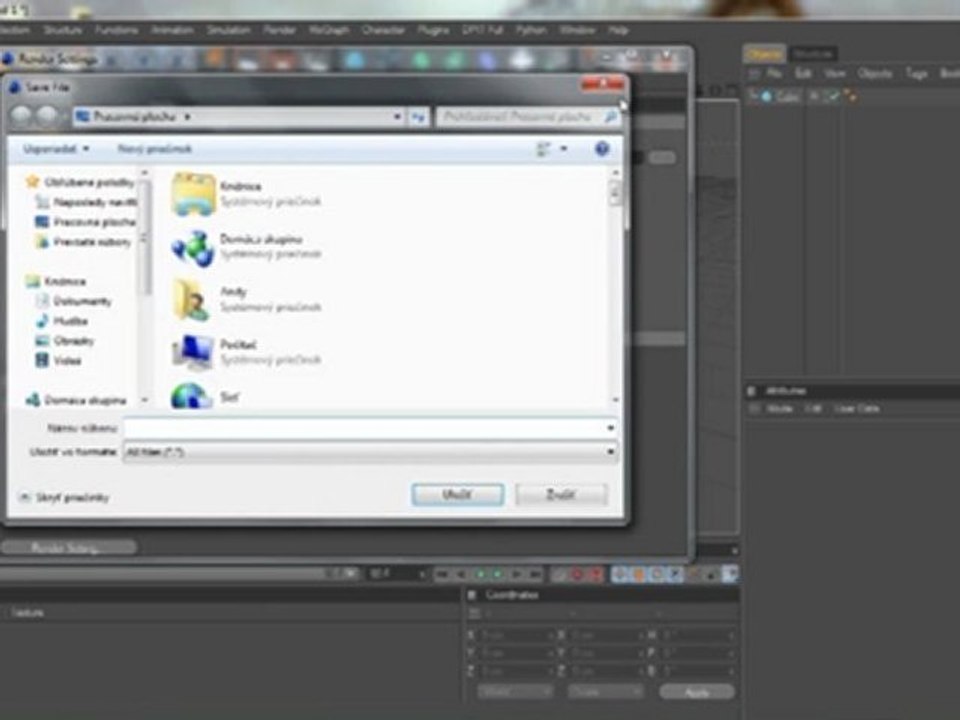Select Videá in sidebar
Screen dimensions: 960x720
point(59,360)
